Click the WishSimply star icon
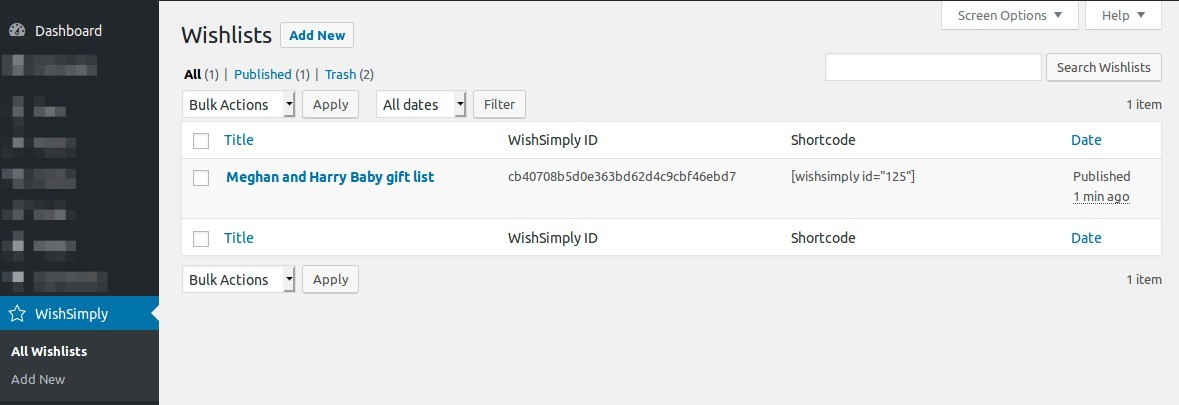The width and height of the screenshot is (1179, 405). [17, 314]
